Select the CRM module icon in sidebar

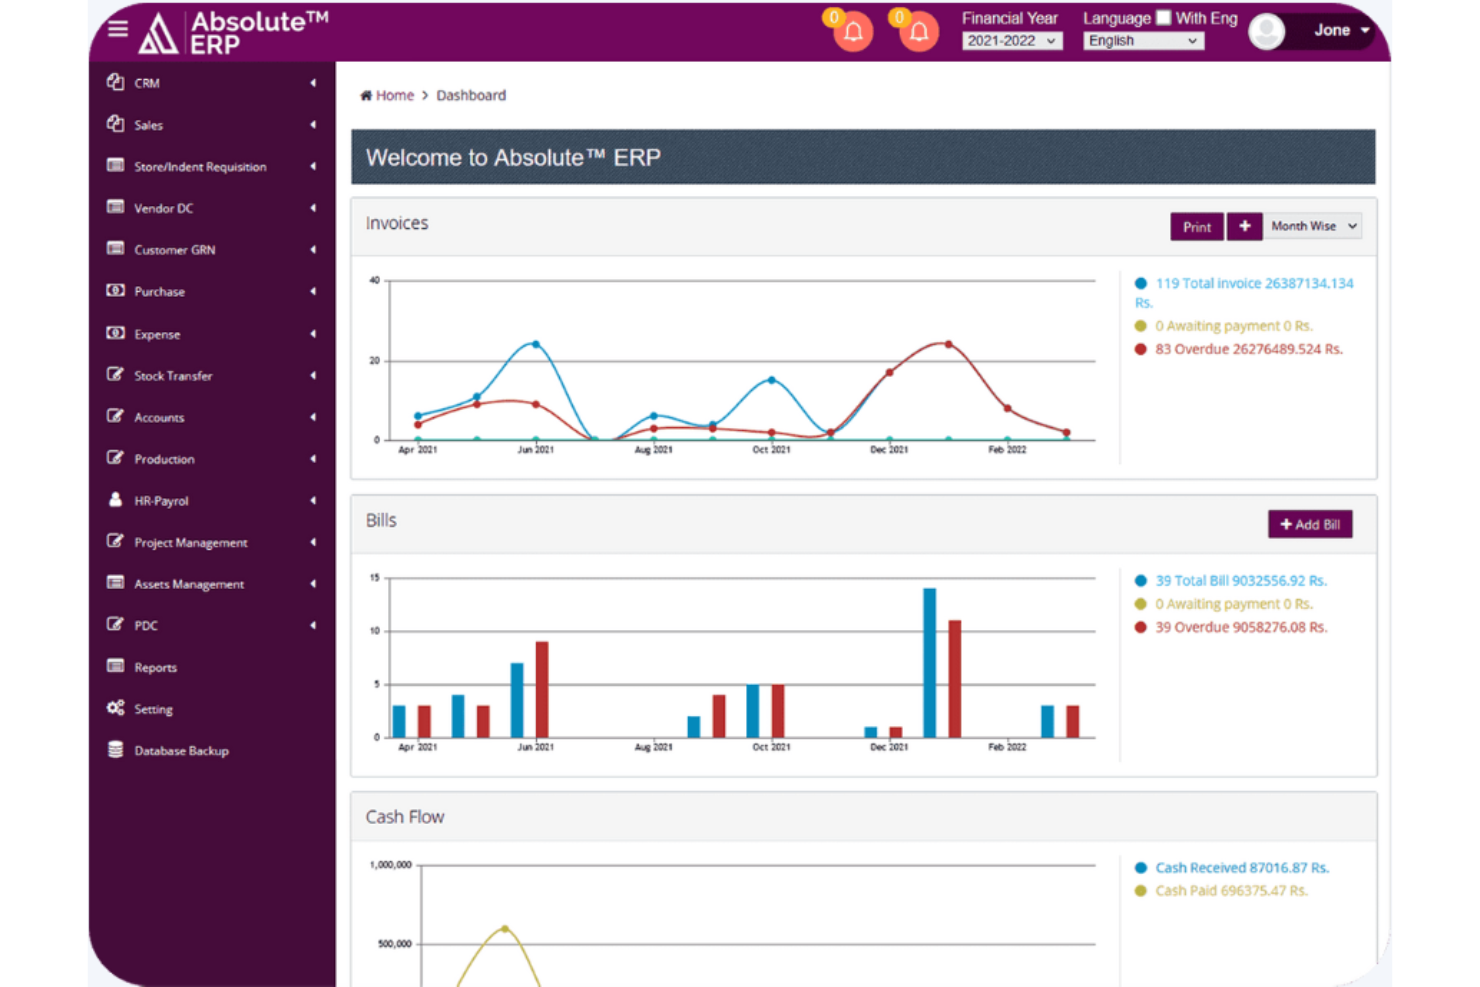pos(116,83)
